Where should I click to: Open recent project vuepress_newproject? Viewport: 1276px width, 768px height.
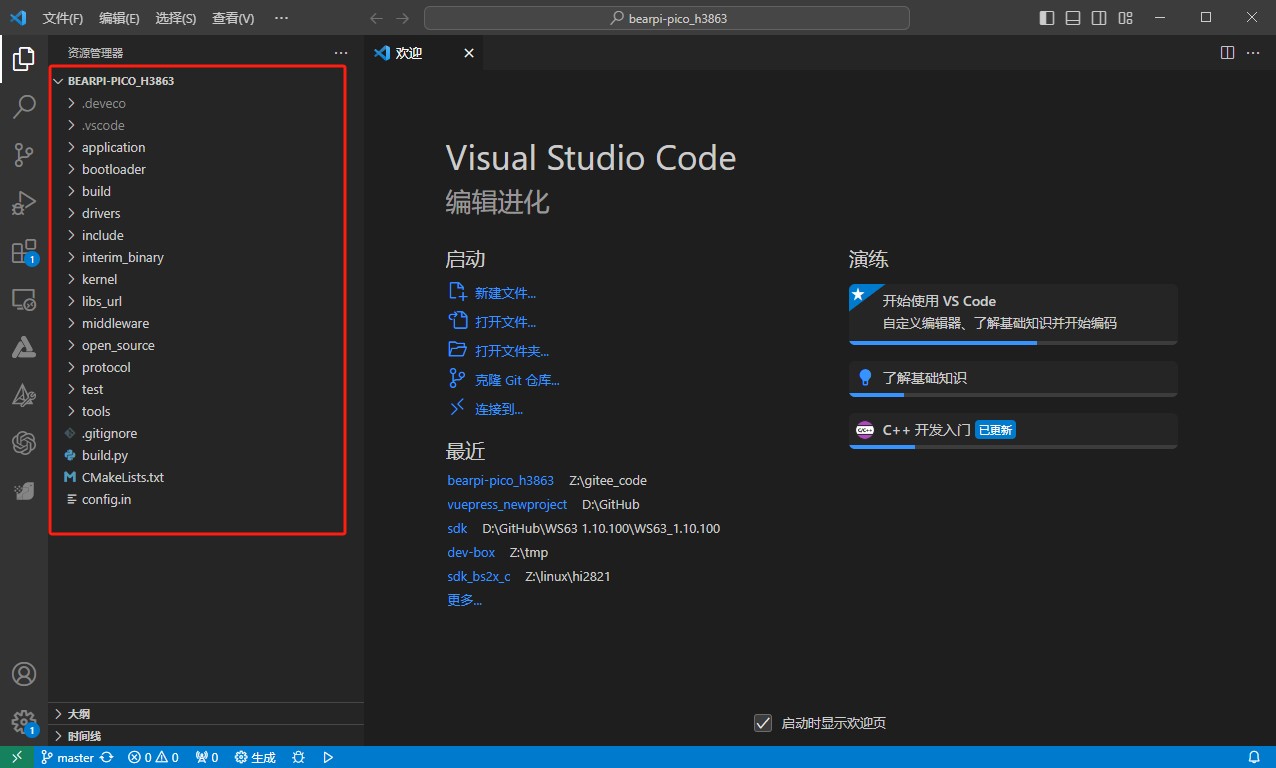click(x=507, y=505)
